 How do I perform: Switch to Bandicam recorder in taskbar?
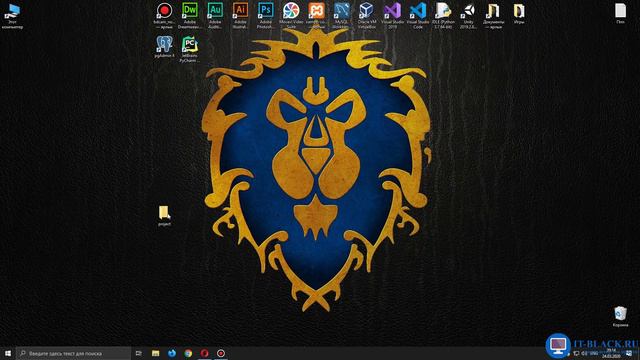point(221,353)
